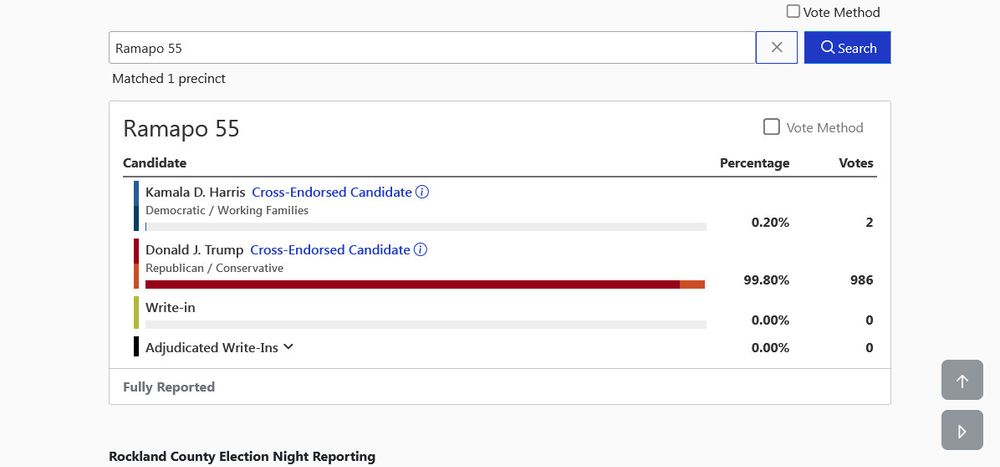
Task: Expand the Adjudicated Write-Ins chevron
Action: 288,347
